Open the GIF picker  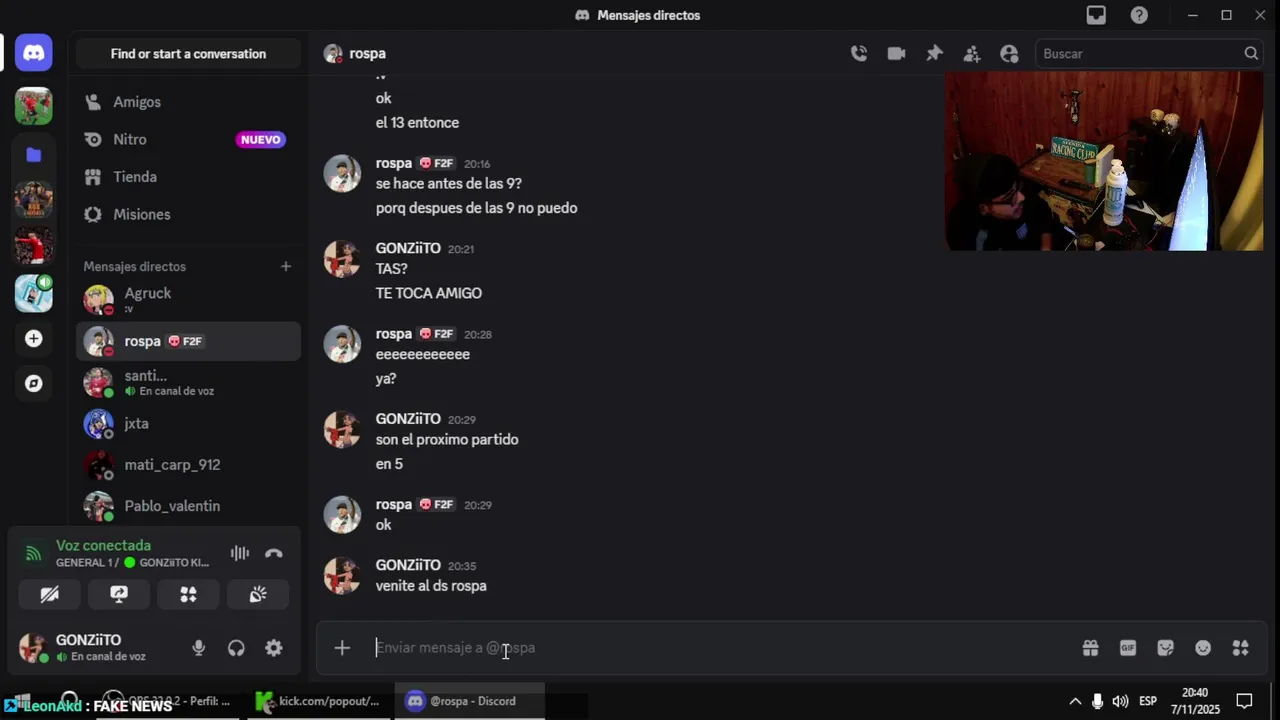(1128, 648)
